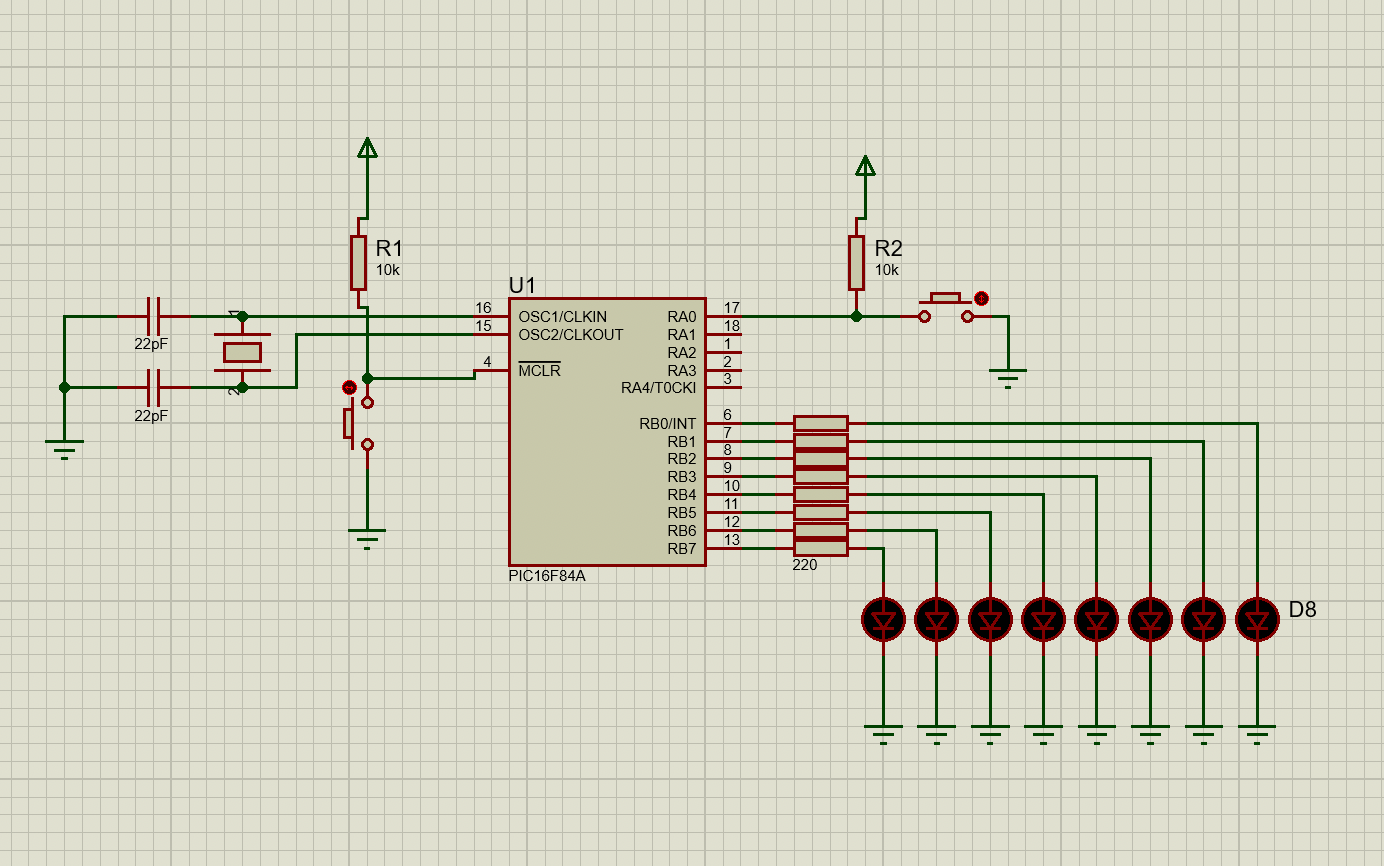Select the ground symbol below the reset button
Screen dimensions: 1384x866
click(367, 539)
